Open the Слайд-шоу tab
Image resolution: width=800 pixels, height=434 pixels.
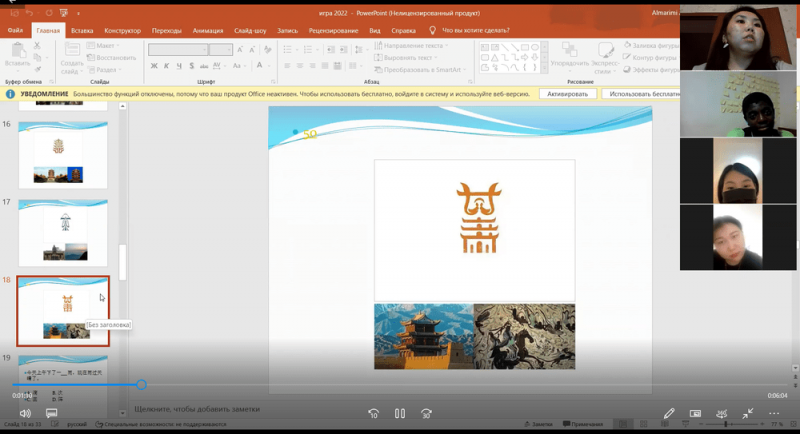[x=250, y=31]
